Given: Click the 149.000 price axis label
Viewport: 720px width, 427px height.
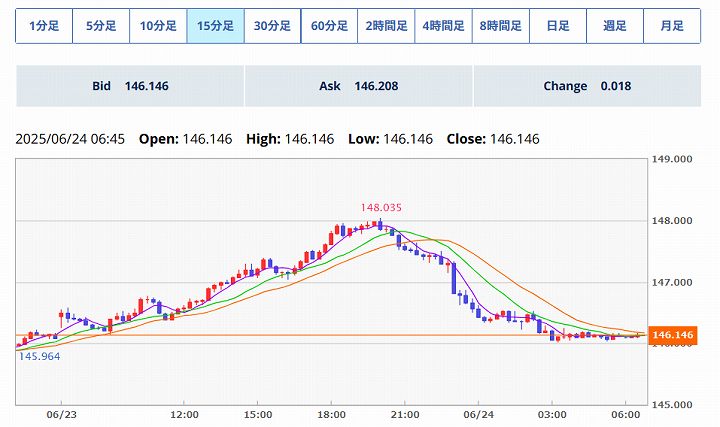Looking at the screenshot, I should tap(672, 159).
